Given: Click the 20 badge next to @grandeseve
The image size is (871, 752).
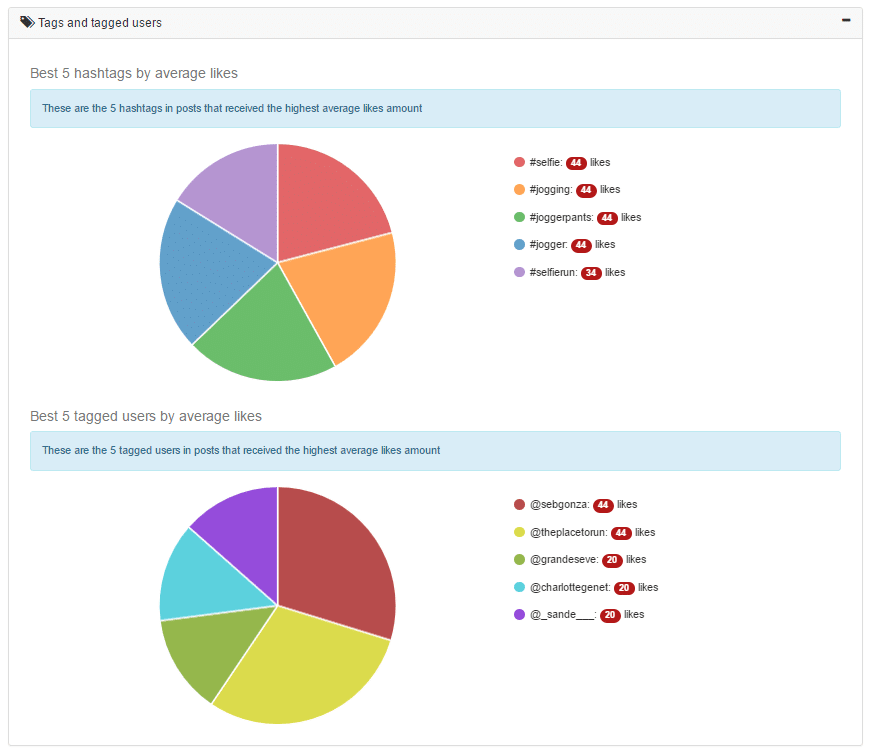Looking at the screenshot, I should [x=612, y=560].
